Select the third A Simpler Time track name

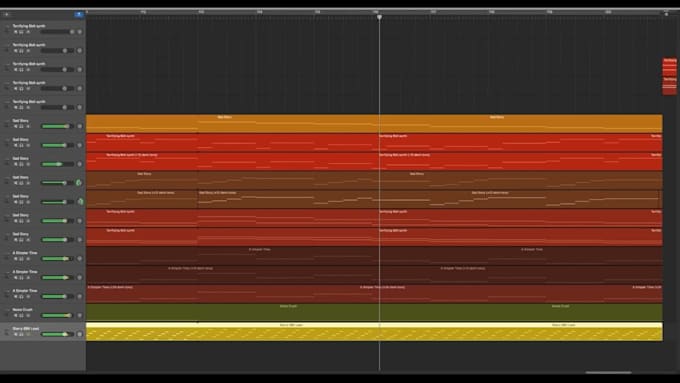[x=25, y=291]
